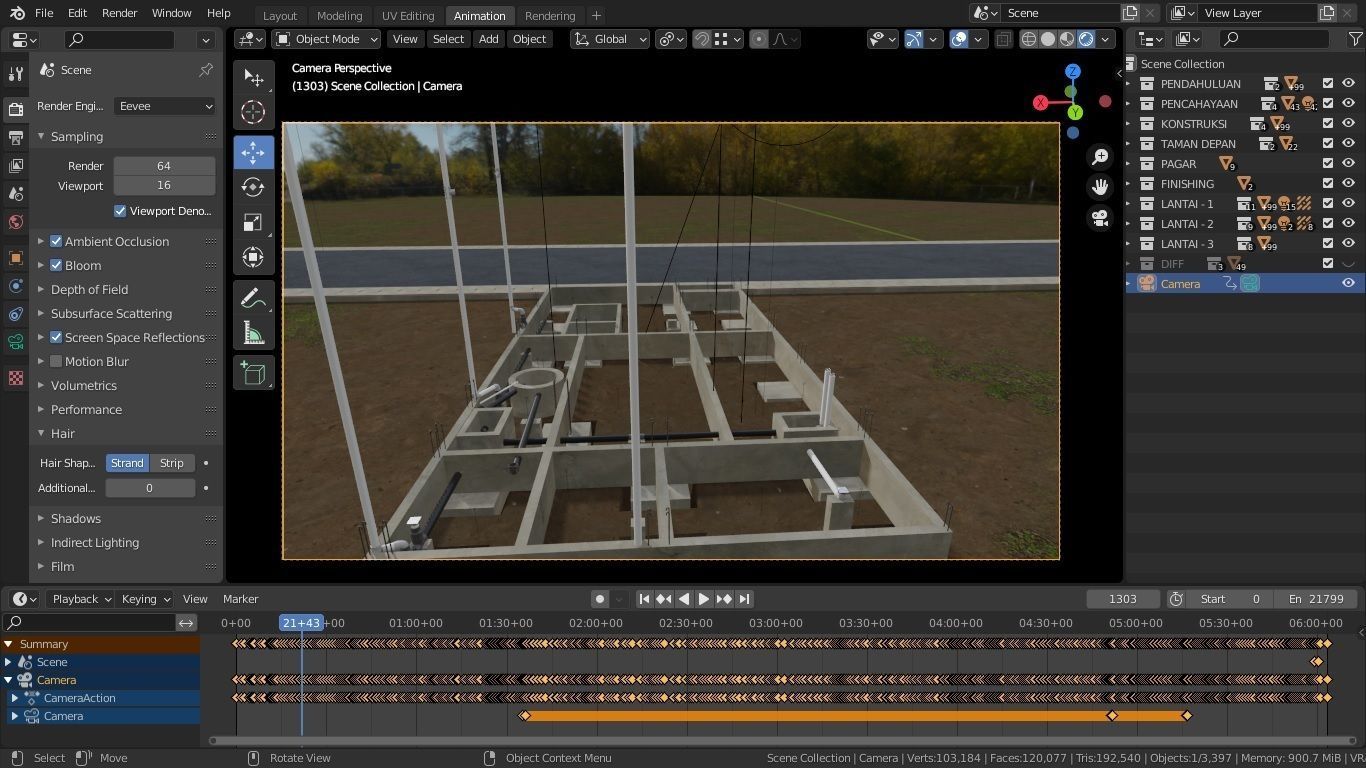The image size is (1366, 768).
Task: Toggle auto keying record button
Action: 600,599
